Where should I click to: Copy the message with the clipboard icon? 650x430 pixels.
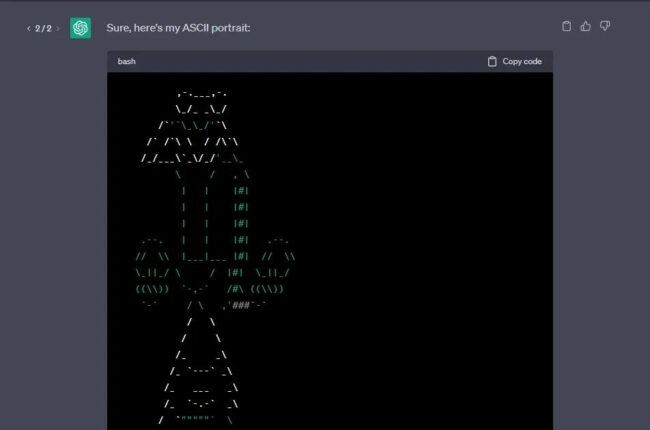(x=567, y=27)
